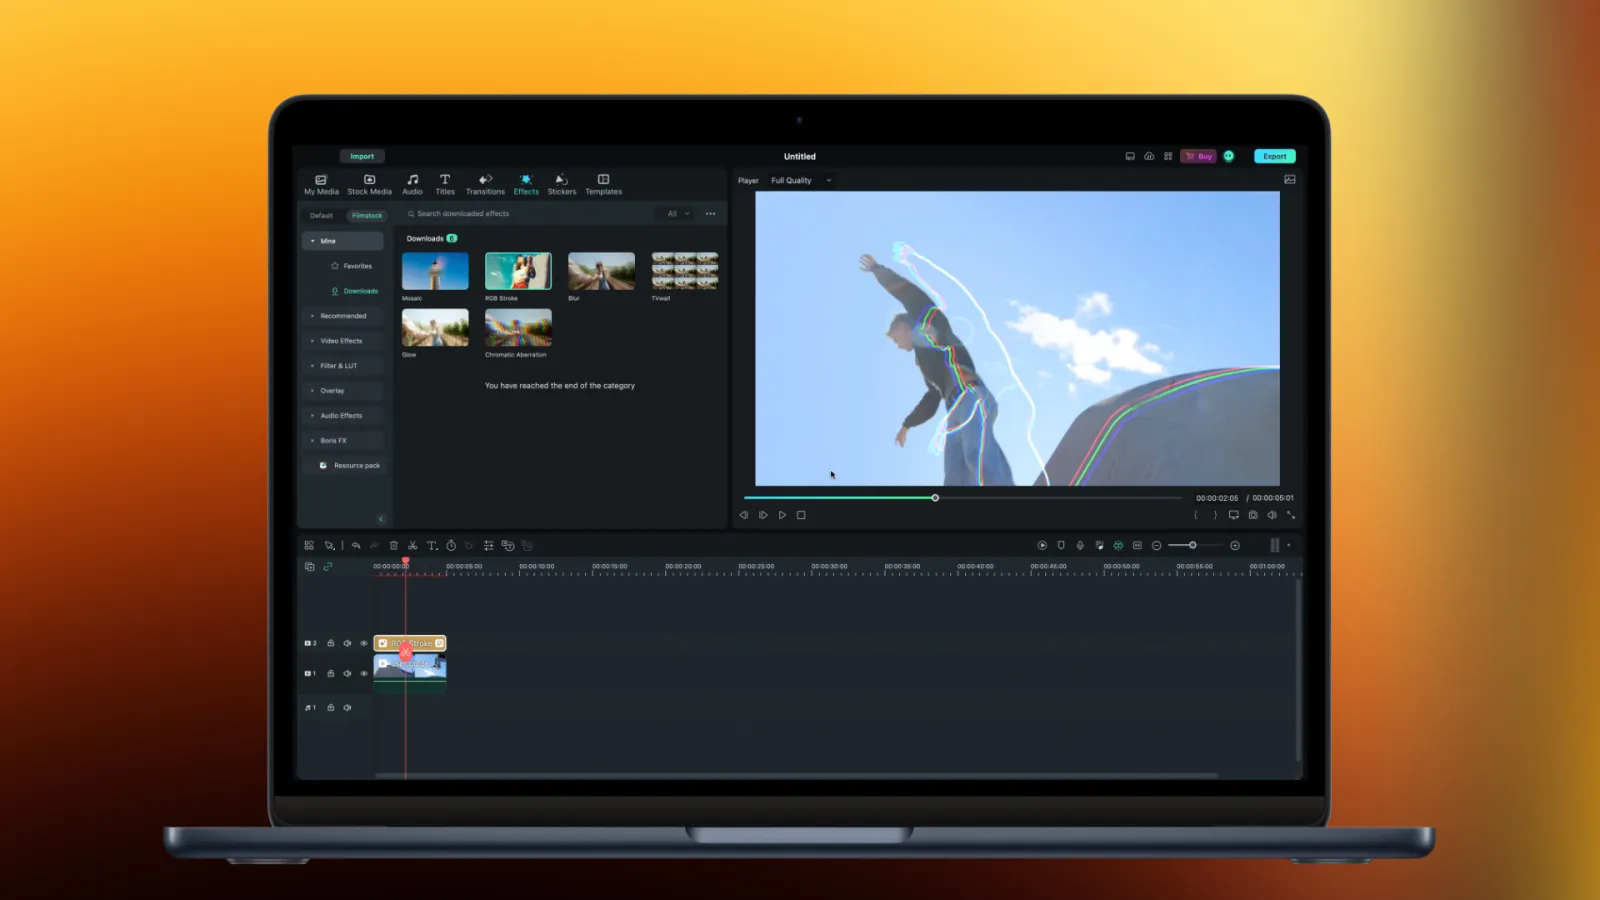Open the Full Quality playback dropdown
Image resolution: width=1600 pixels, height=900 pixels.
[x=800, y=181]
